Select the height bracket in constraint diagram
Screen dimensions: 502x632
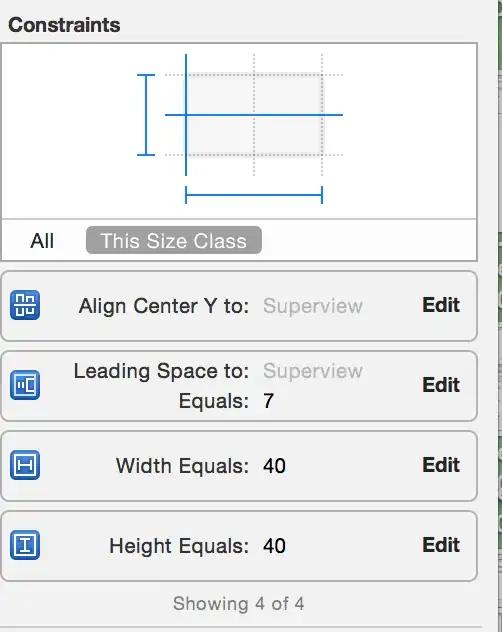(x=146, y=115)
